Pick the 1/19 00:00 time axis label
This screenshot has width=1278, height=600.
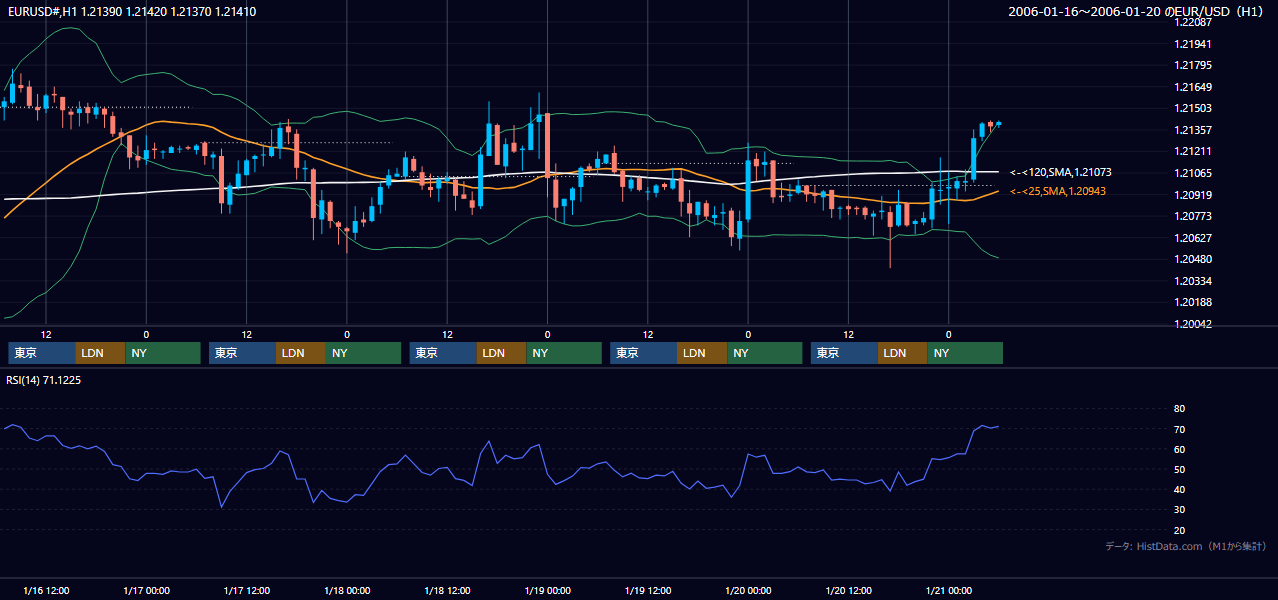coord(548,590)
